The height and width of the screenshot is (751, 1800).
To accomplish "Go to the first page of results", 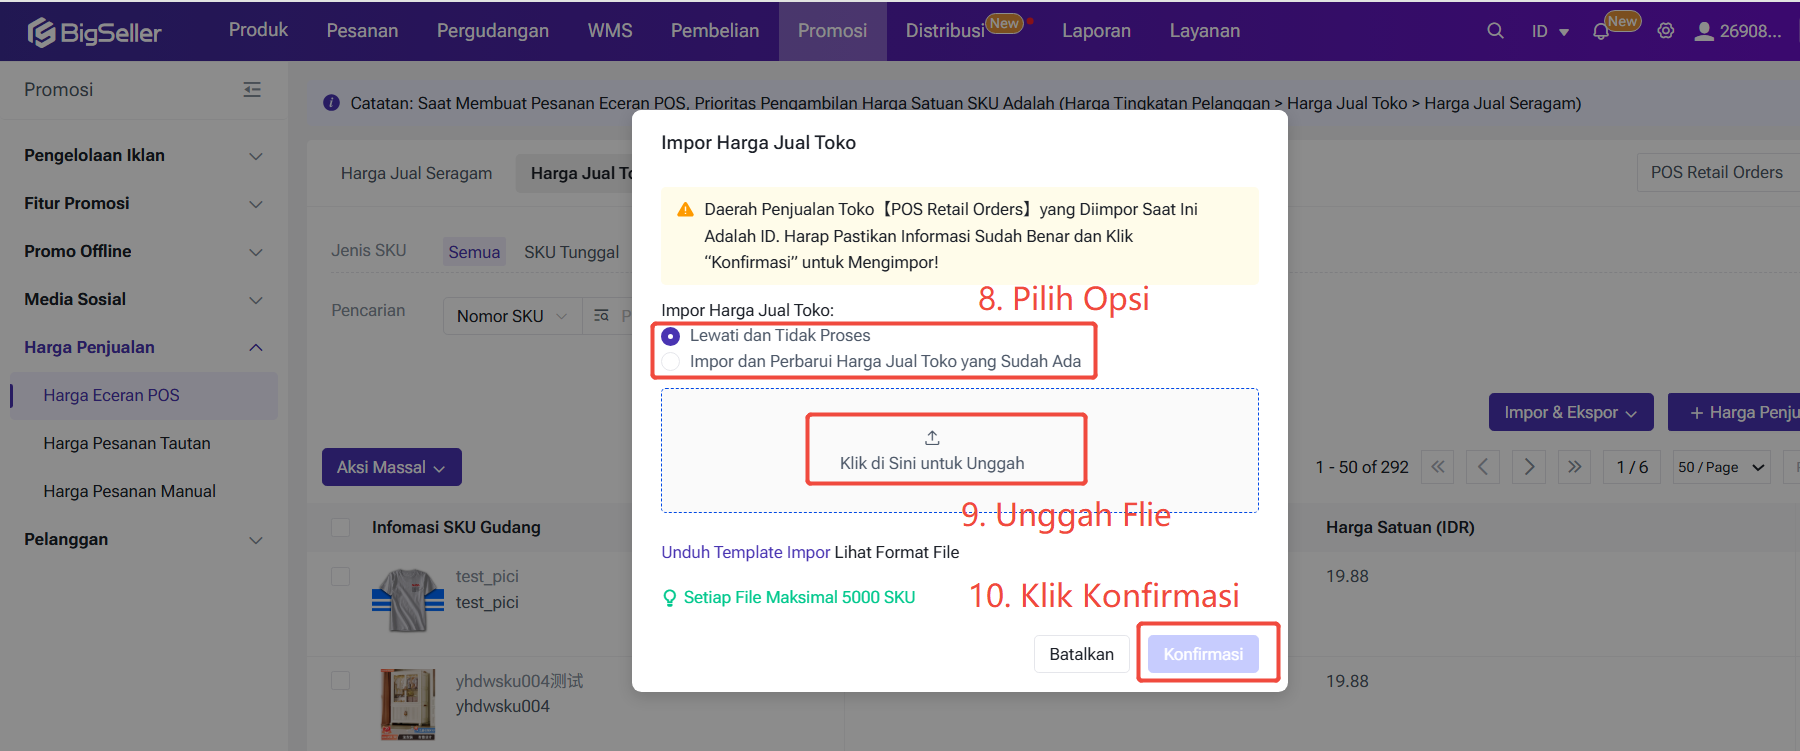I will click(x=1438, y=467).
